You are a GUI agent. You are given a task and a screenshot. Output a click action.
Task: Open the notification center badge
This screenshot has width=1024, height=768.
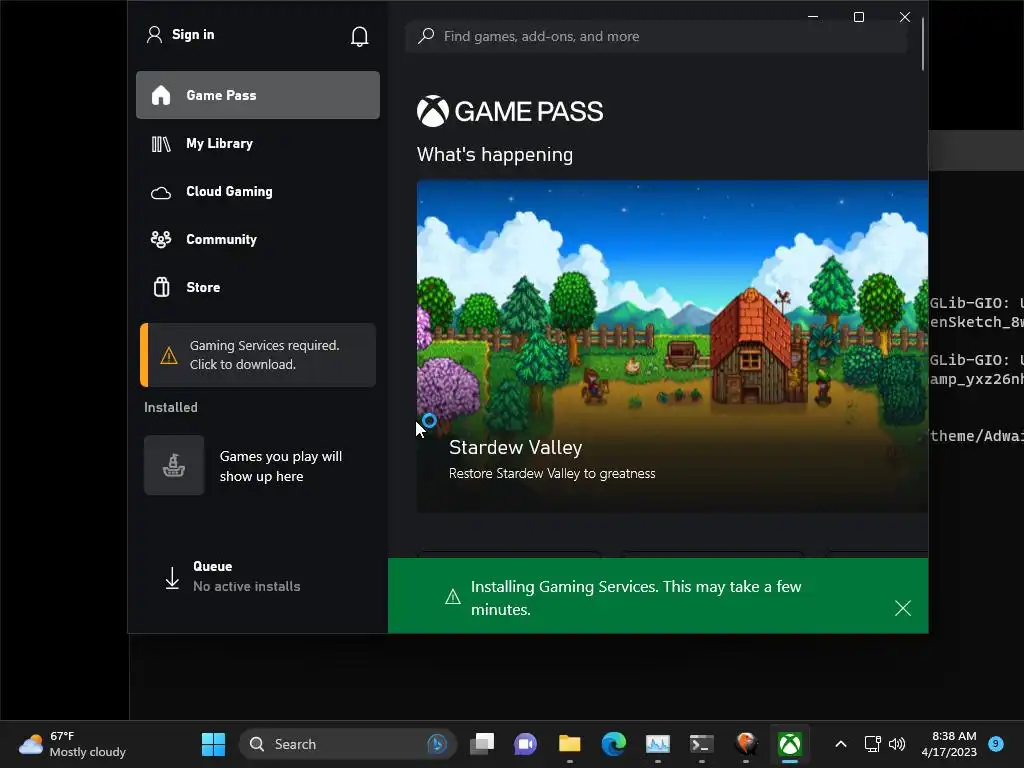[996, 744]
